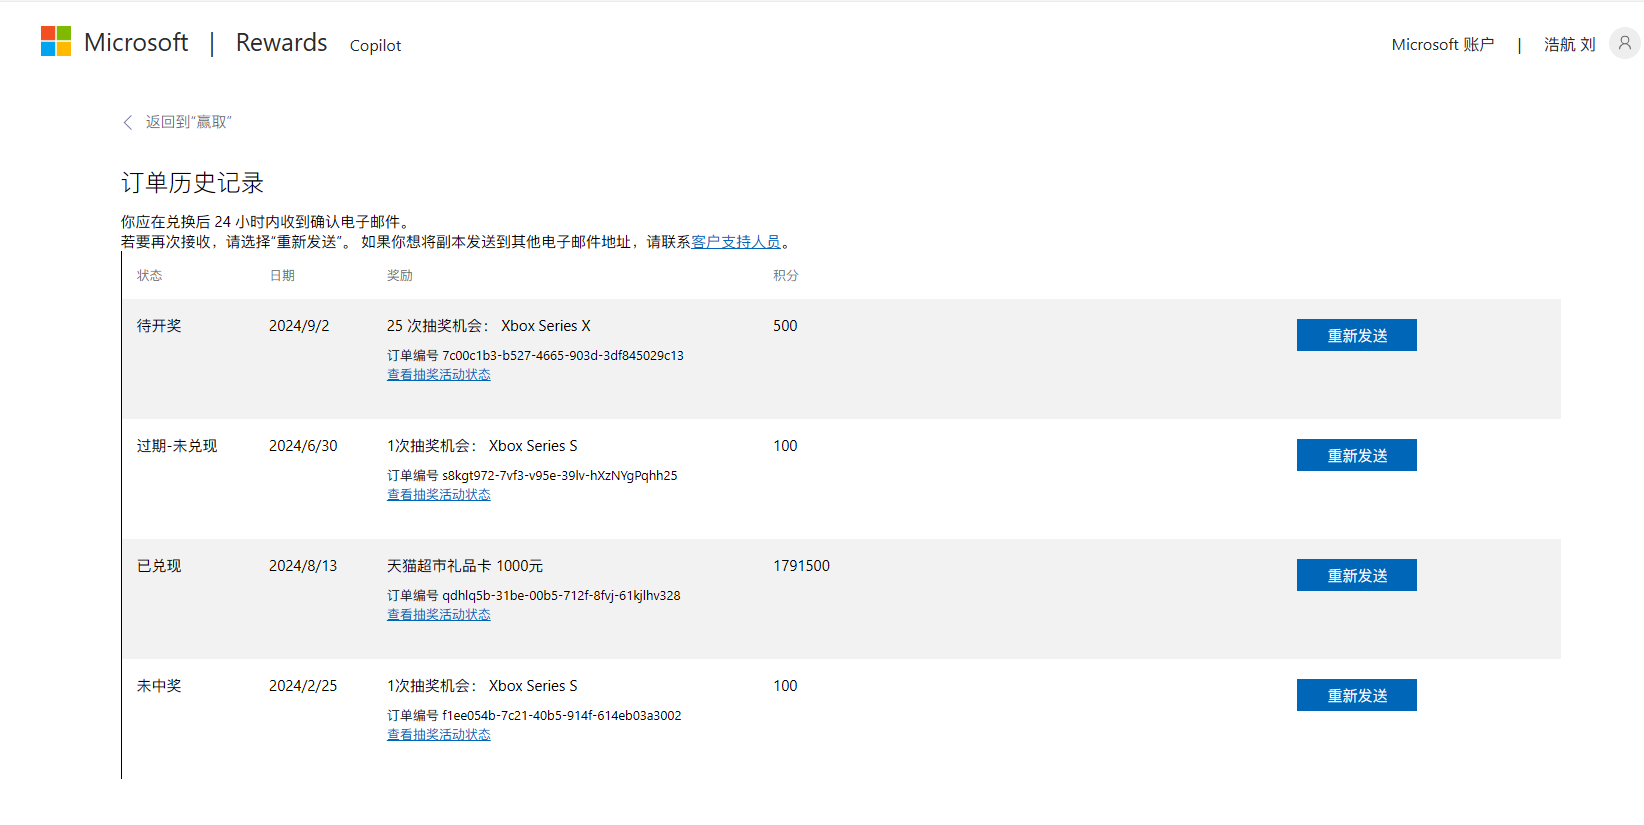The width and height of the screenshot is (1644, 825).
Task: Resend the 2024/2/25 未中奖 order
Action: coord(1356,695)
